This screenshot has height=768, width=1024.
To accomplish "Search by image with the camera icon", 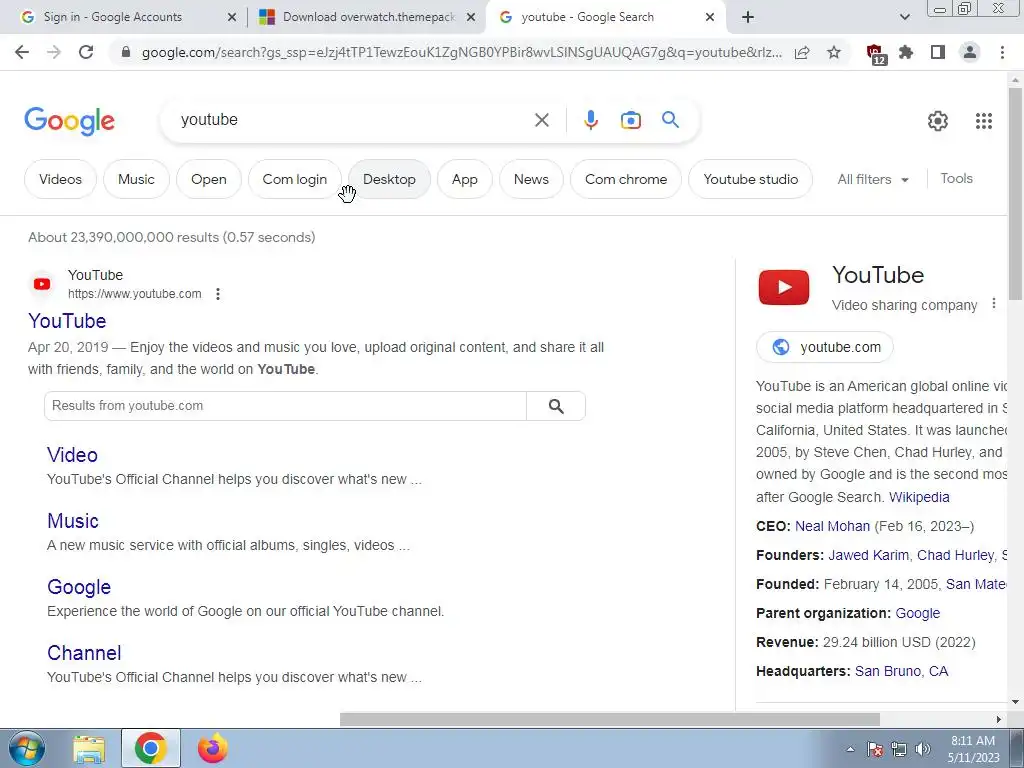I will [x=630, y=120].
